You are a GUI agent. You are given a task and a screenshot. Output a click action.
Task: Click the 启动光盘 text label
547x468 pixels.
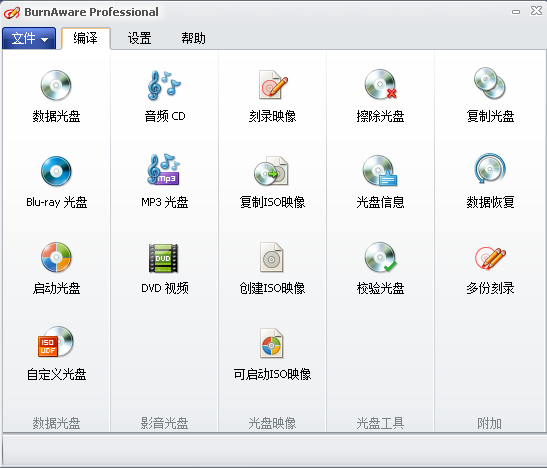click(x=56, y=288)
